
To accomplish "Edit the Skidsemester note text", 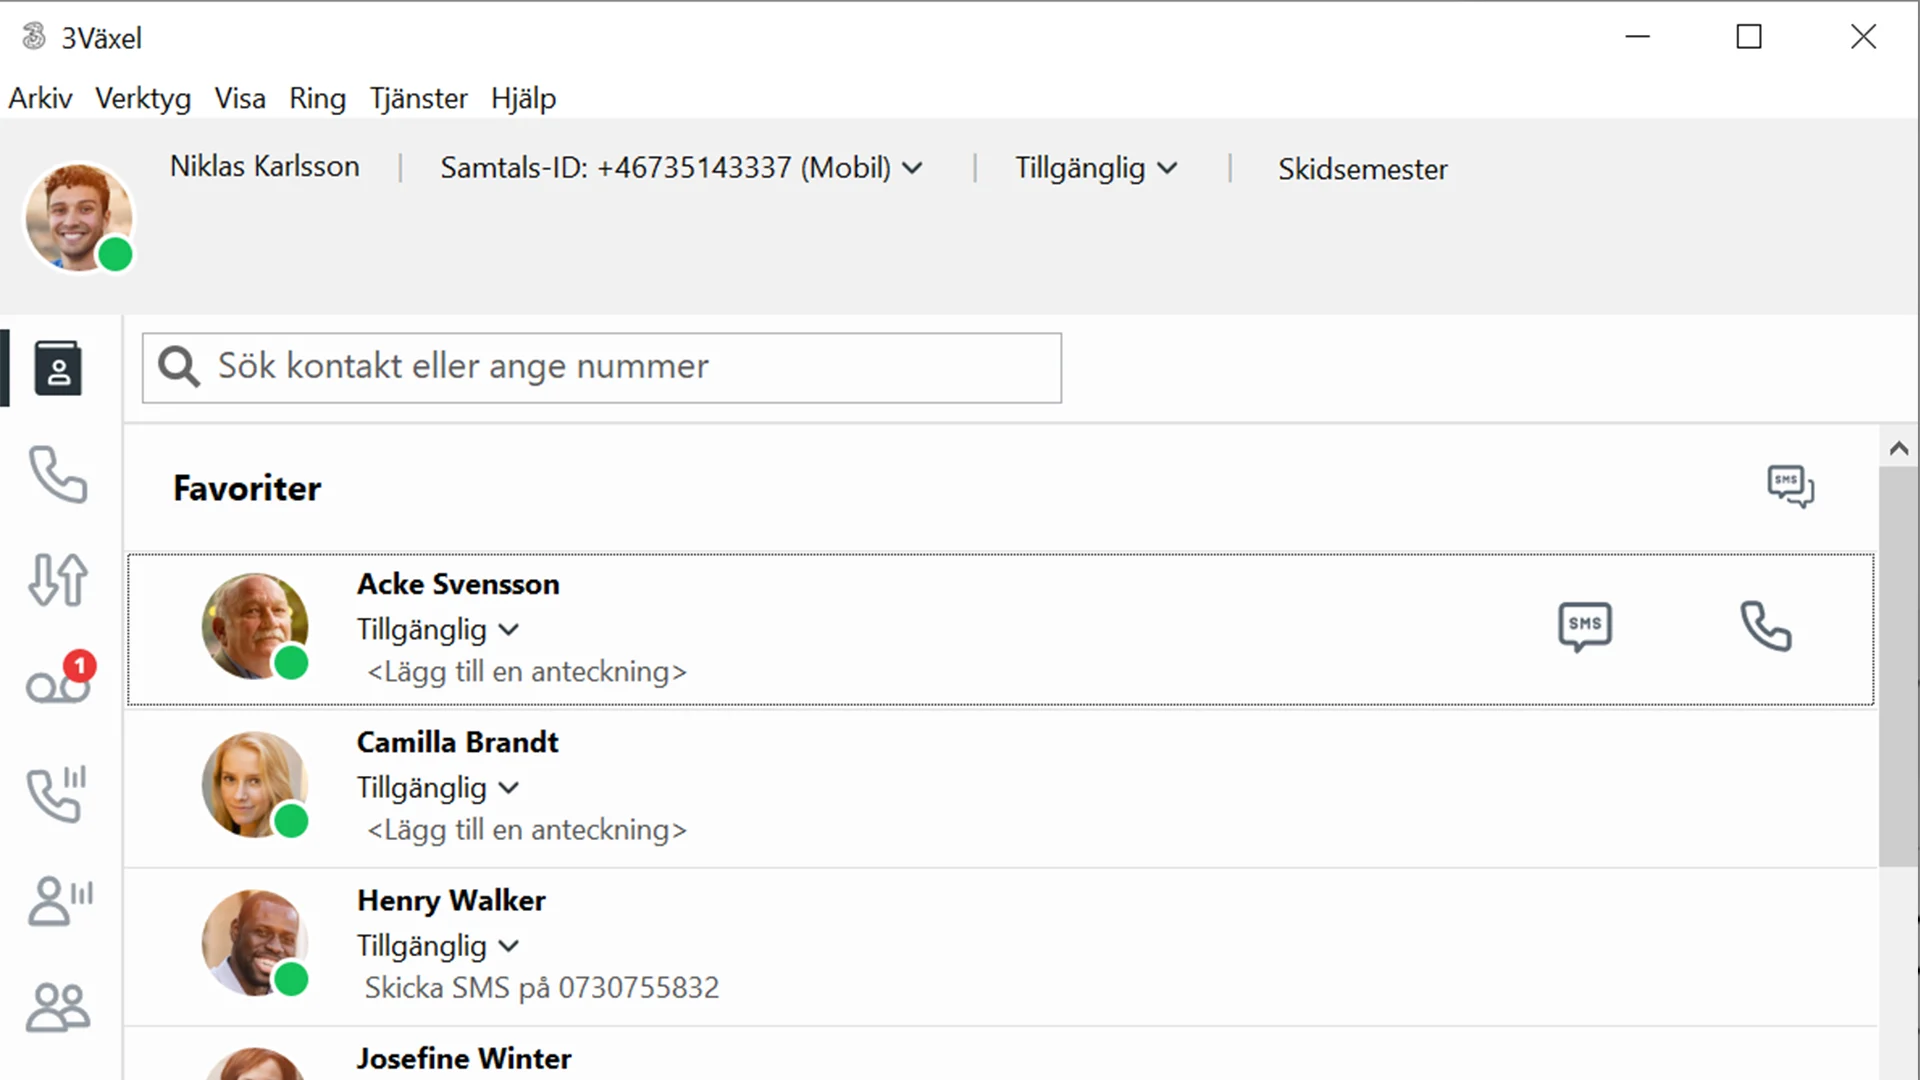I will (1362, 169).
